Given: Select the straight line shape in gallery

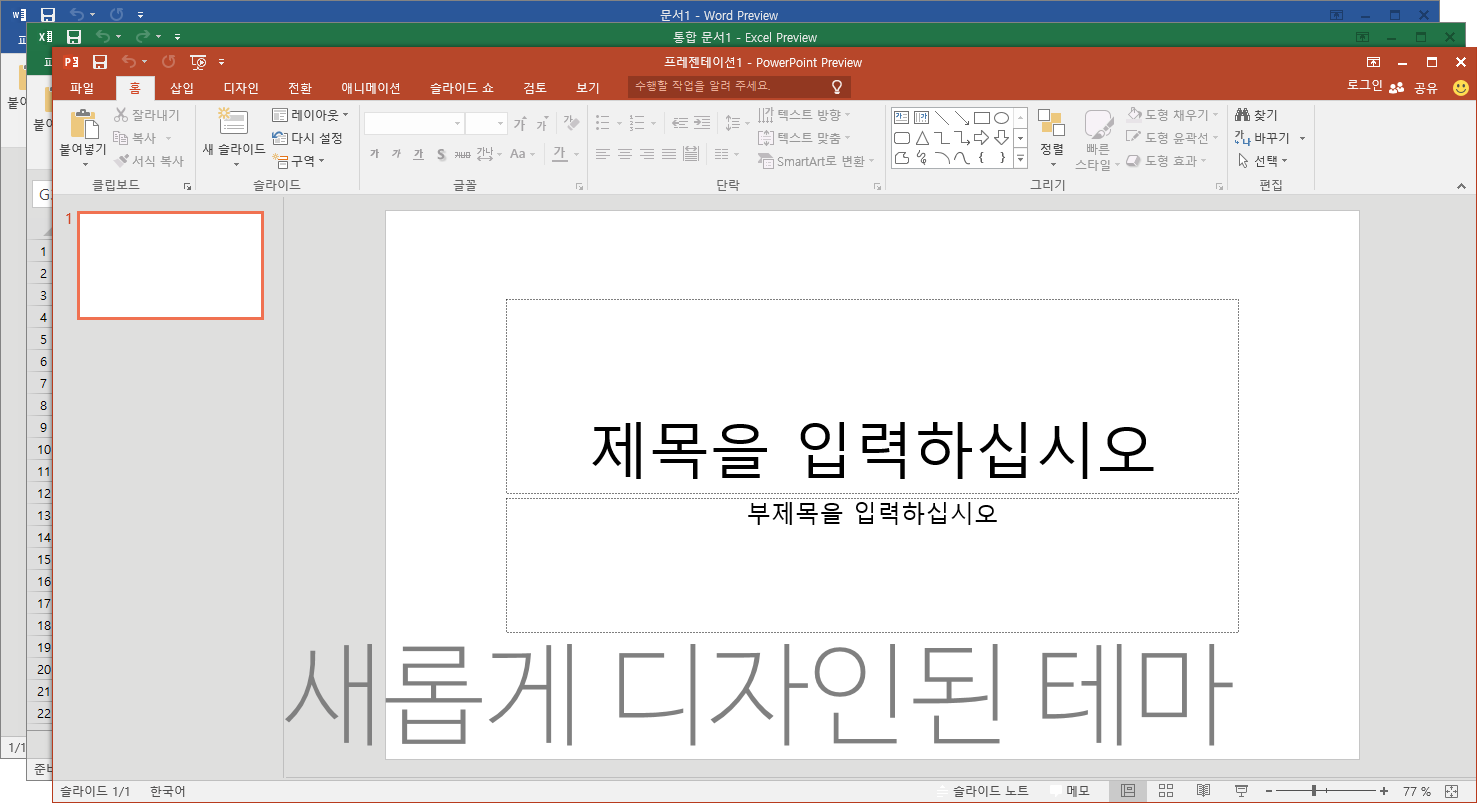Looking at the screenshot, I should 941,117.
